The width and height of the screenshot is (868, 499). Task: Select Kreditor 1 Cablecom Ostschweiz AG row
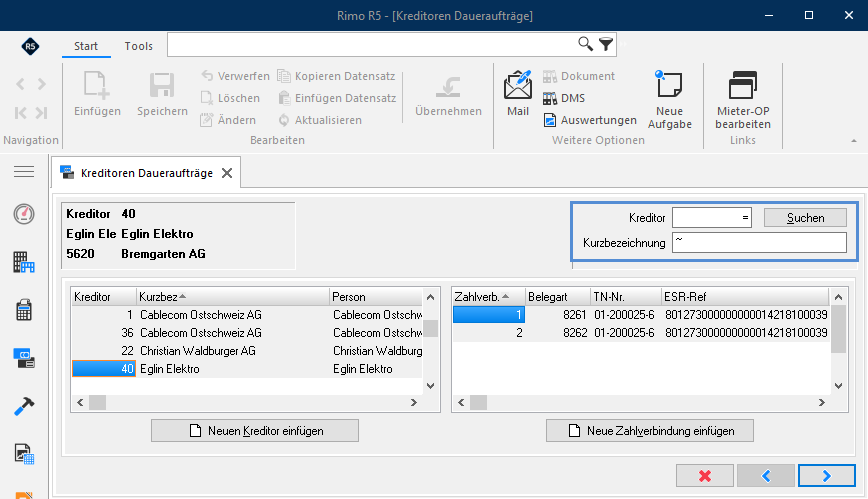[247, 315]
